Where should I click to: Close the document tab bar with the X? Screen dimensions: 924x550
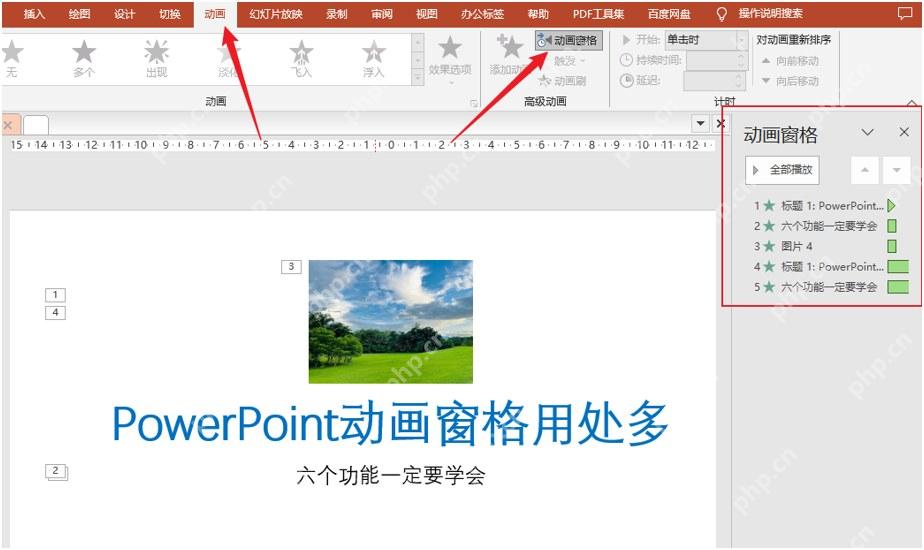(x=720, y=123)
